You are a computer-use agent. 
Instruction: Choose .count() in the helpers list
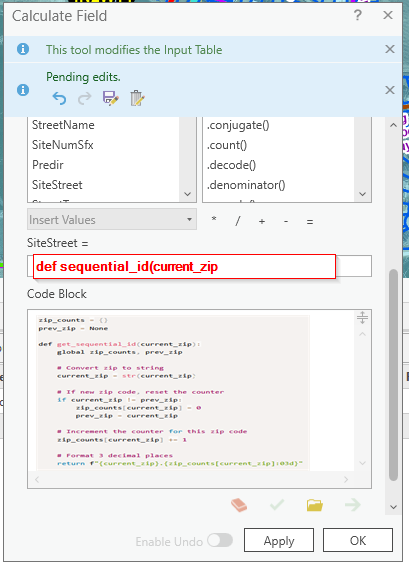[227, 145]
